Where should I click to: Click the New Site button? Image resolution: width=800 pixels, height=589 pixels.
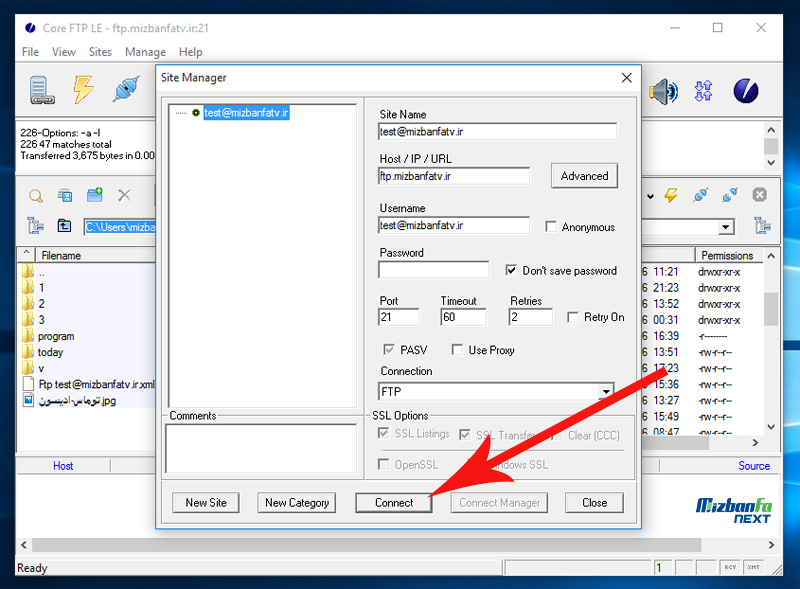(206, 503)
